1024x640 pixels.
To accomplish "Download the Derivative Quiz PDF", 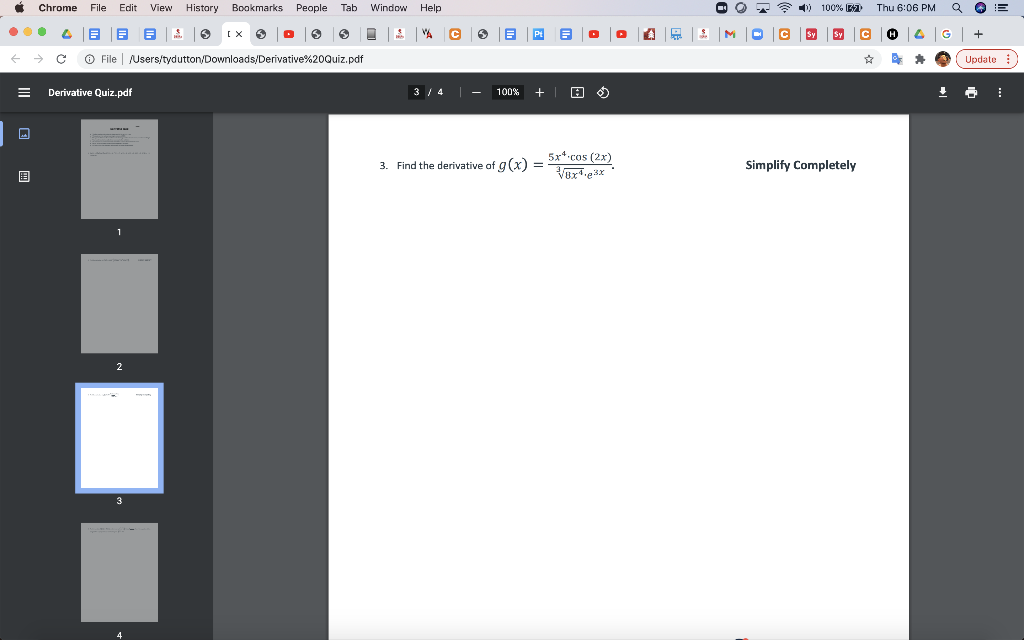I will point(941,92).
